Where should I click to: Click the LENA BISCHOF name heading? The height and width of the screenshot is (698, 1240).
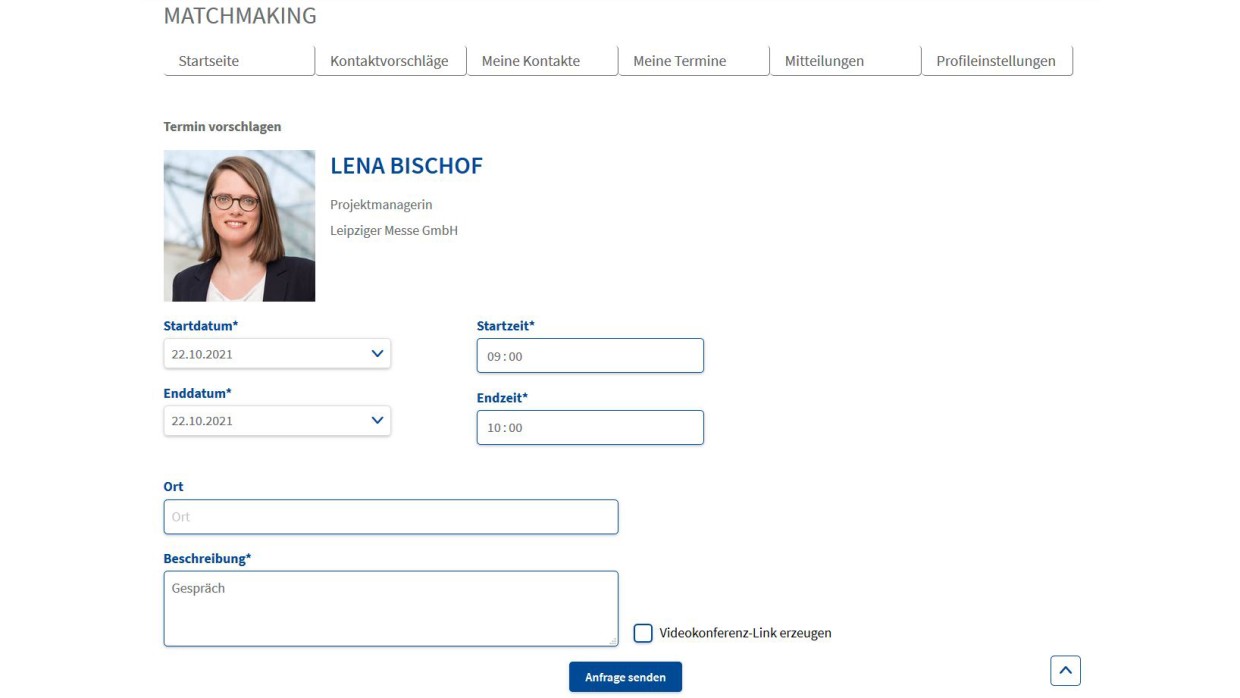click(406, 166)
